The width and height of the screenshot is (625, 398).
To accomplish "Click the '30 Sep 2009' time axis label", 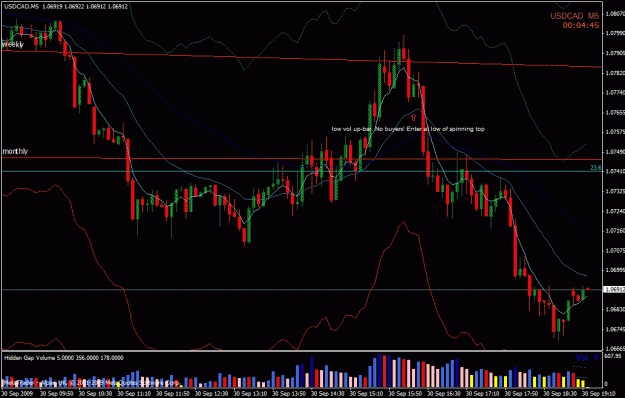I will [18, 394].
